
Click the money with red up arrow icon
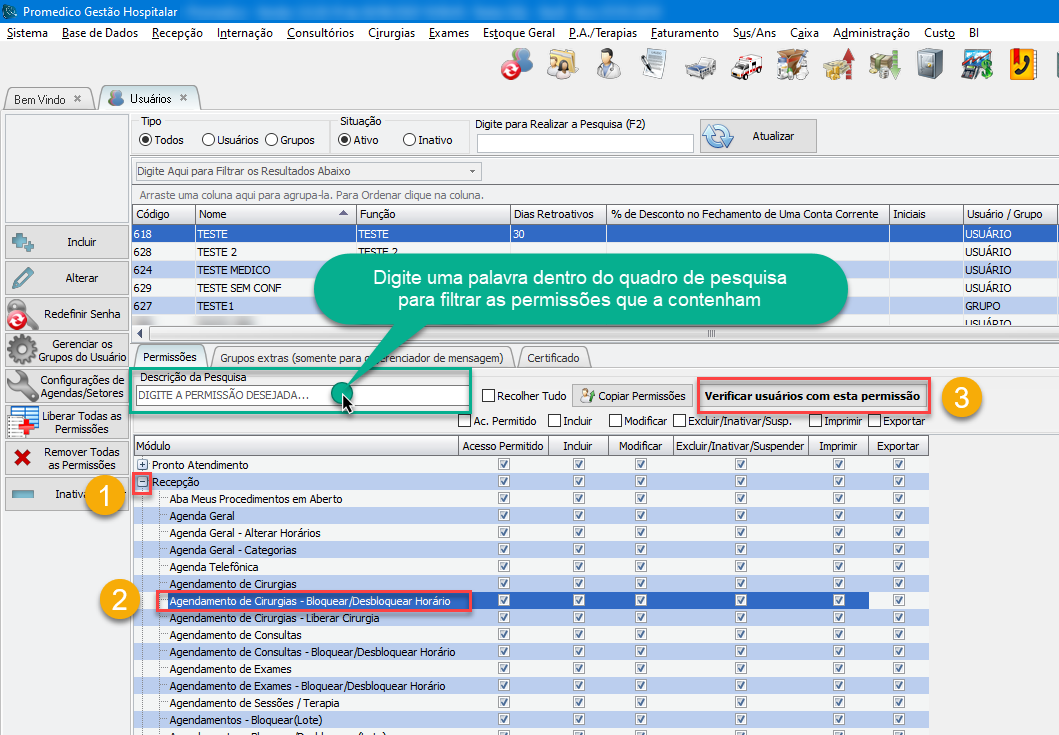(838, 65)
